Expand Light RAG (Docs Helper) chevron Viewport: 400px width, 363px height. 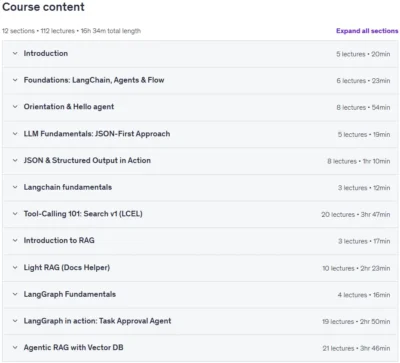15,267
